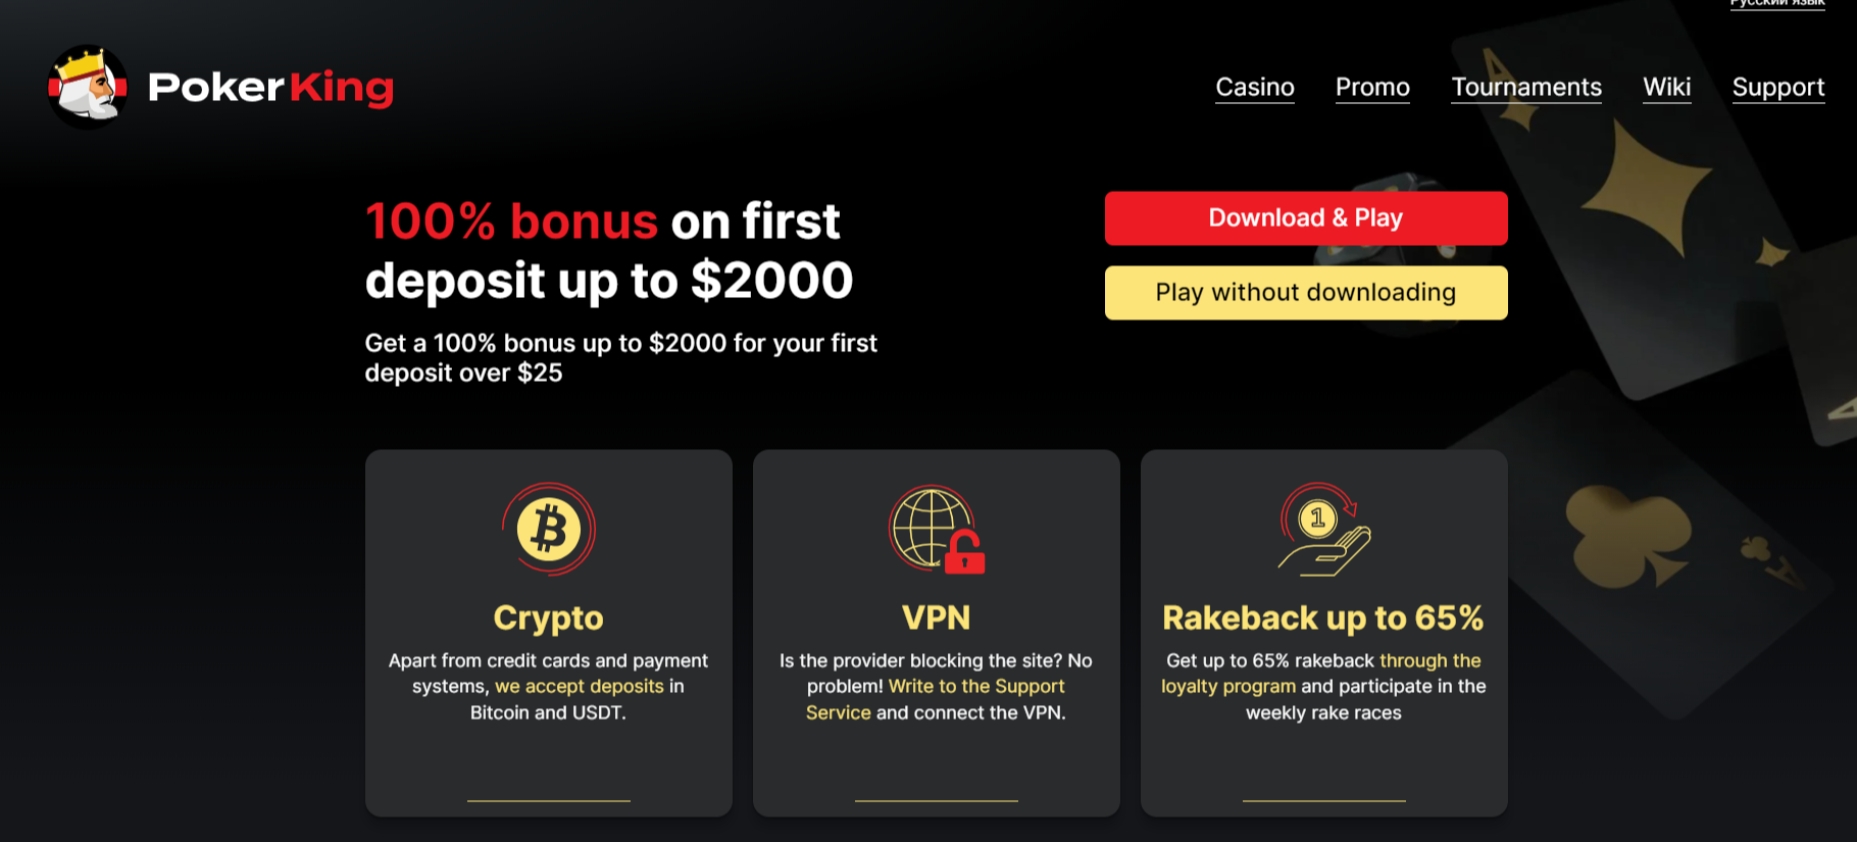
Task: Click the Download & Play button
Action: (x=1305, y=218)
